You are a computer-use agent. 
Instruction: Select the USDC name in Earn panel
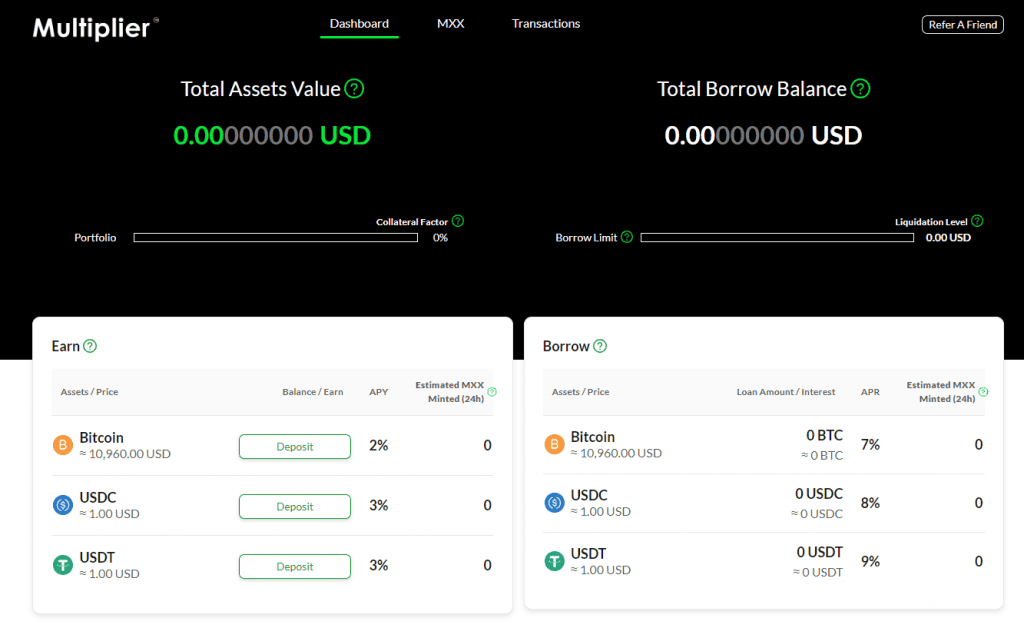(x=98, y=497)
